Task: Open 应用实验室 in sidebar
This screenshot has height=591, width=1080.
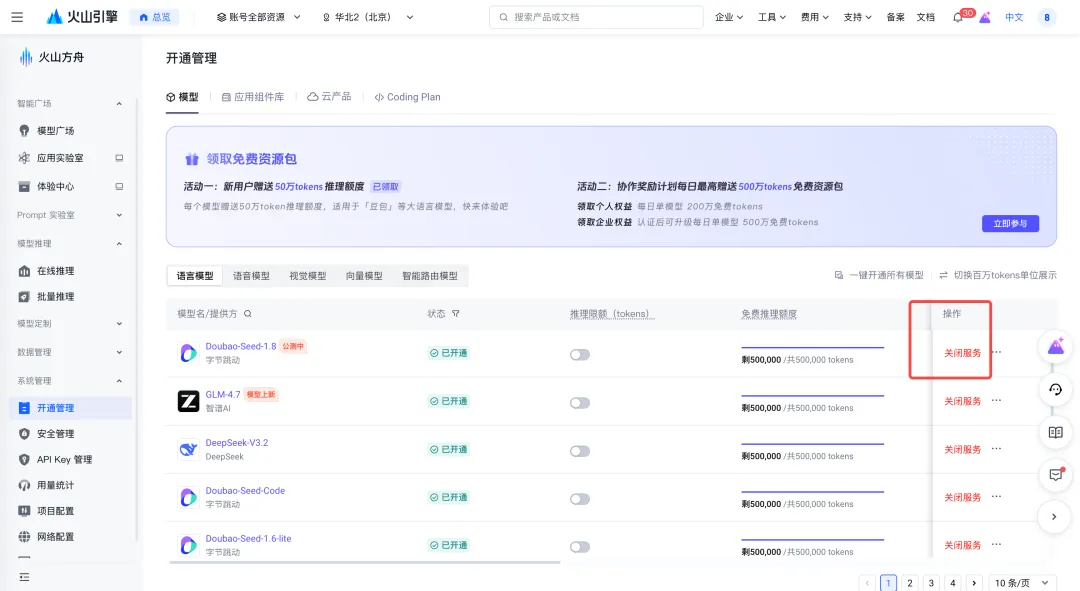Action: 60,158
